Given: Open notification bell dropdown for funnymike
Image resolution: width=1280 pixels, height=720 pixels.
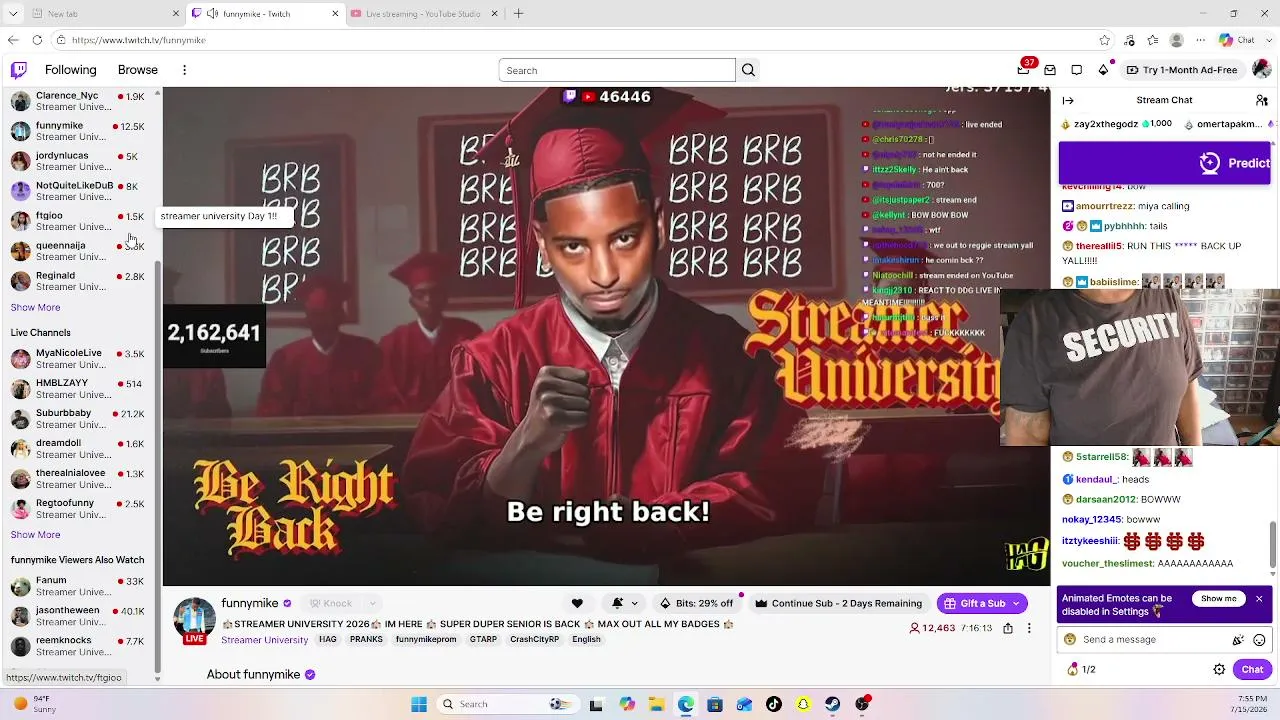Looking at the screenshot, I should tap(624, 603).
